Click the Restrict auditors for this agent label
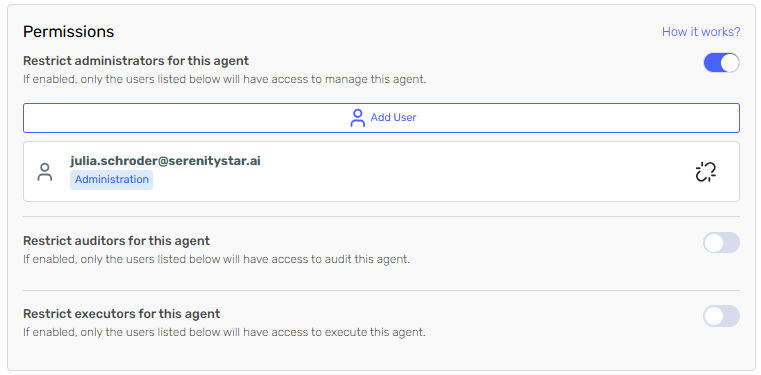This screenshot has height=375, width=761. [116, 241]
